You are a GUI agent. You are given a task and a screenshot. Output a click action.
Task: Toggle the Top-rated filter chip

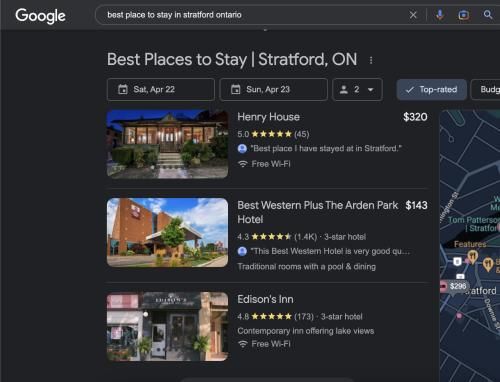coord(432,89)
